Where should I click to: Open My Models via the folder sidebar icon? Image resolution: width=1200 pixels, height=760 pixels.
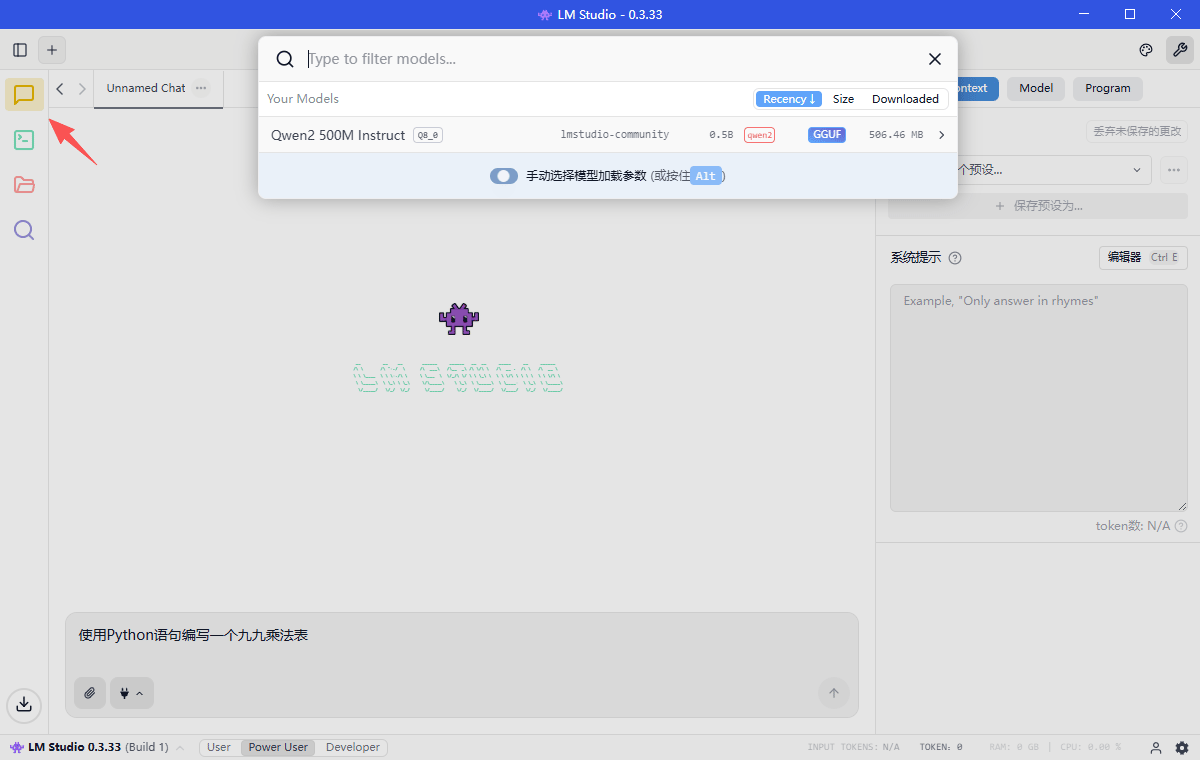(23, 184)
